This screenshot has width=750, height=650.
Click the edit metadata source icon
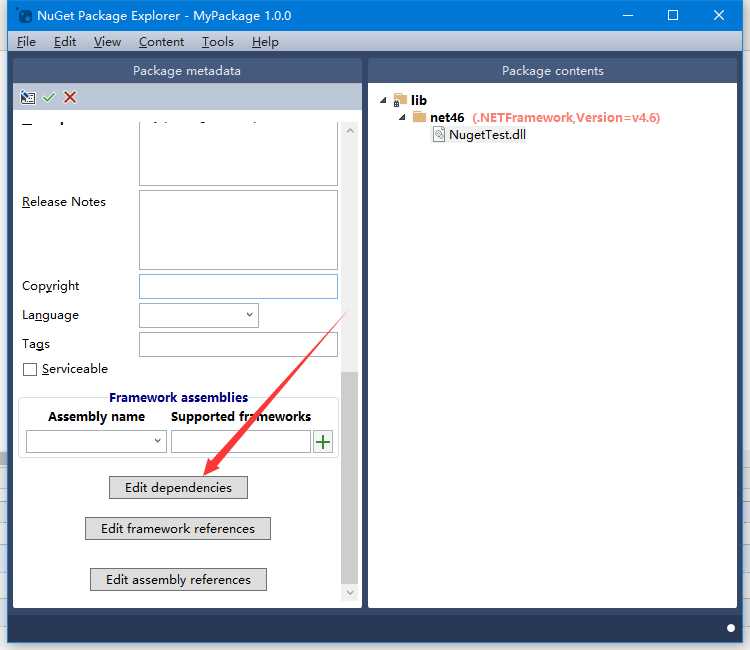pos(28,98)
